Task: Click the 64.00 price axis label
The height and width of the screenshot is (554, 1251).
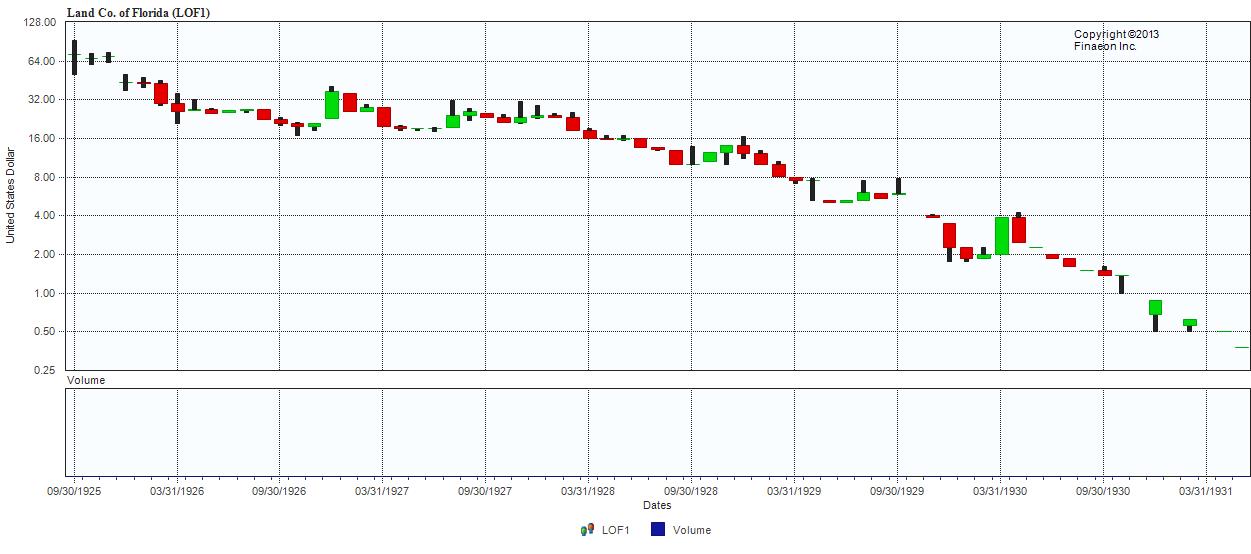Action: click(43, 61)
